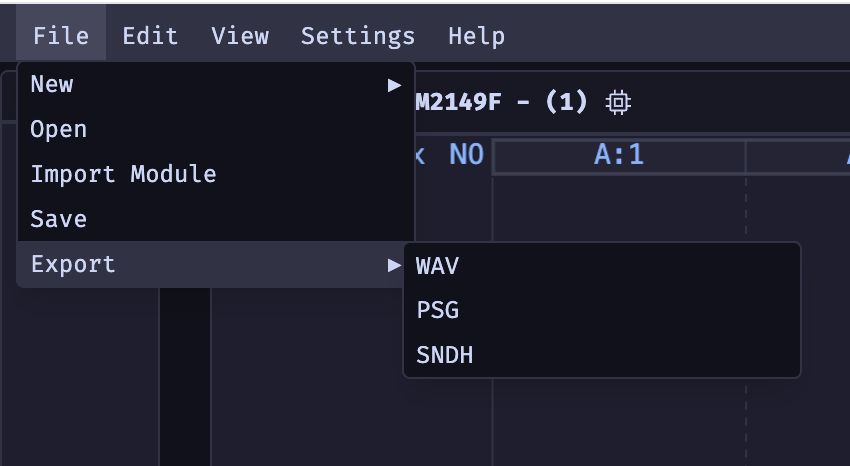Open the Edit menu
The width and height of the screenshot is (850, 466).
click(x=150, y=36)
